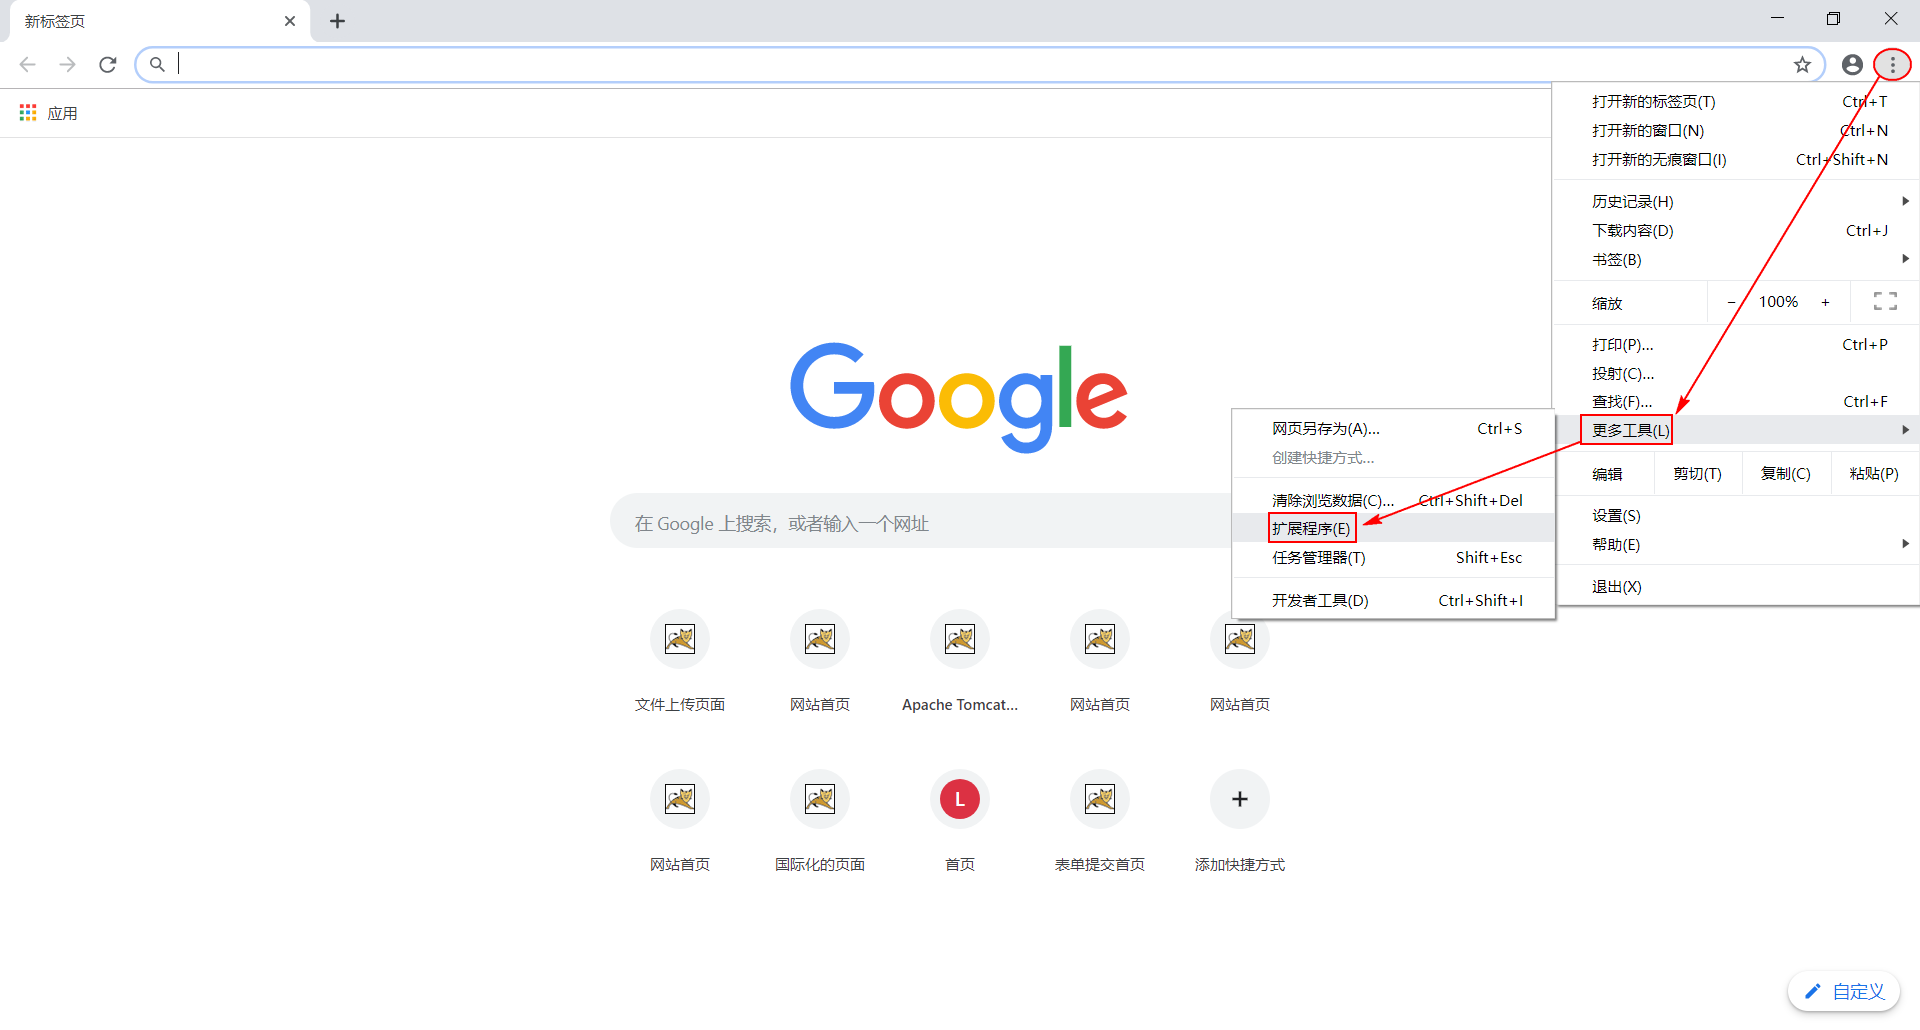The height and width of the screenshot is (1030, 1920).
Task: Open a new browser tab with plus icon
Action: pyautogui.click(x=337, y=20)
